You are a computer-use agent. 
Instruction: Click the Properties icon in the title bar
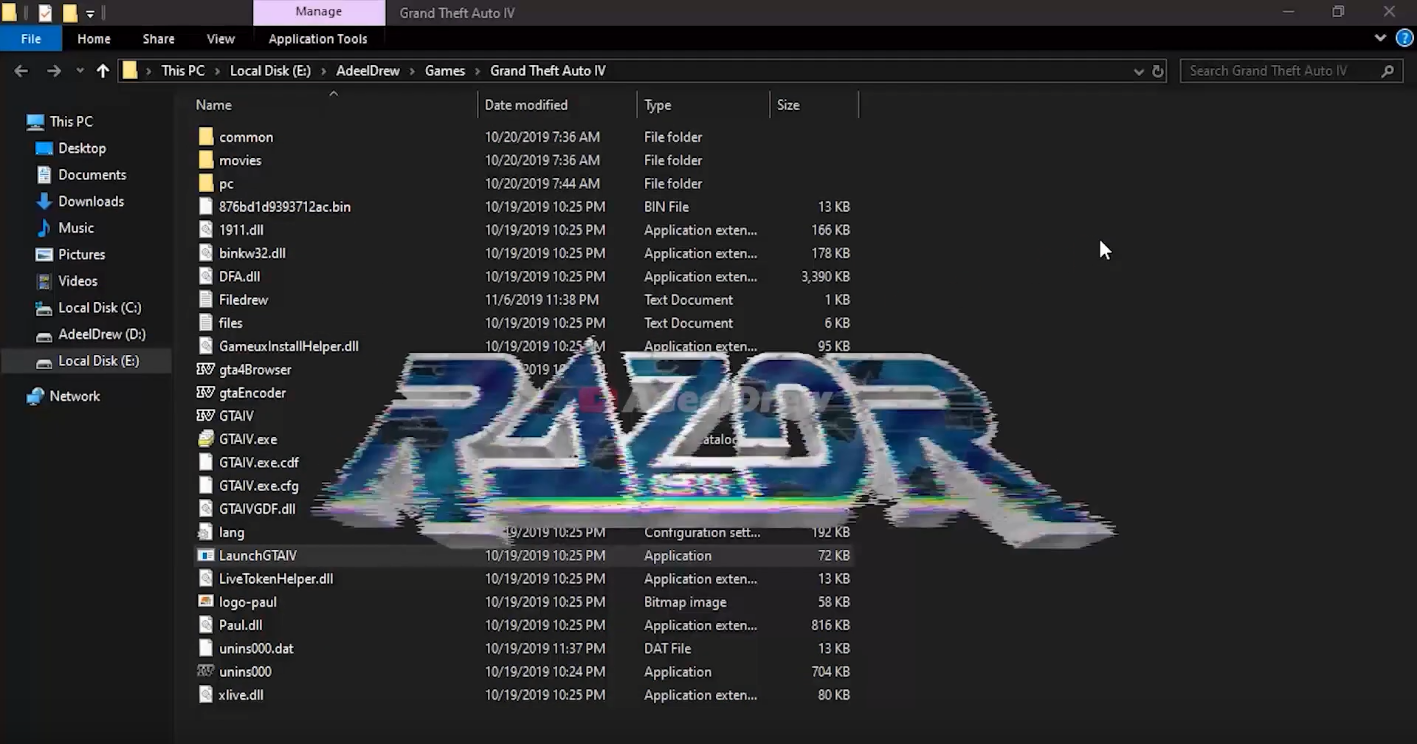tap(45, 13)
